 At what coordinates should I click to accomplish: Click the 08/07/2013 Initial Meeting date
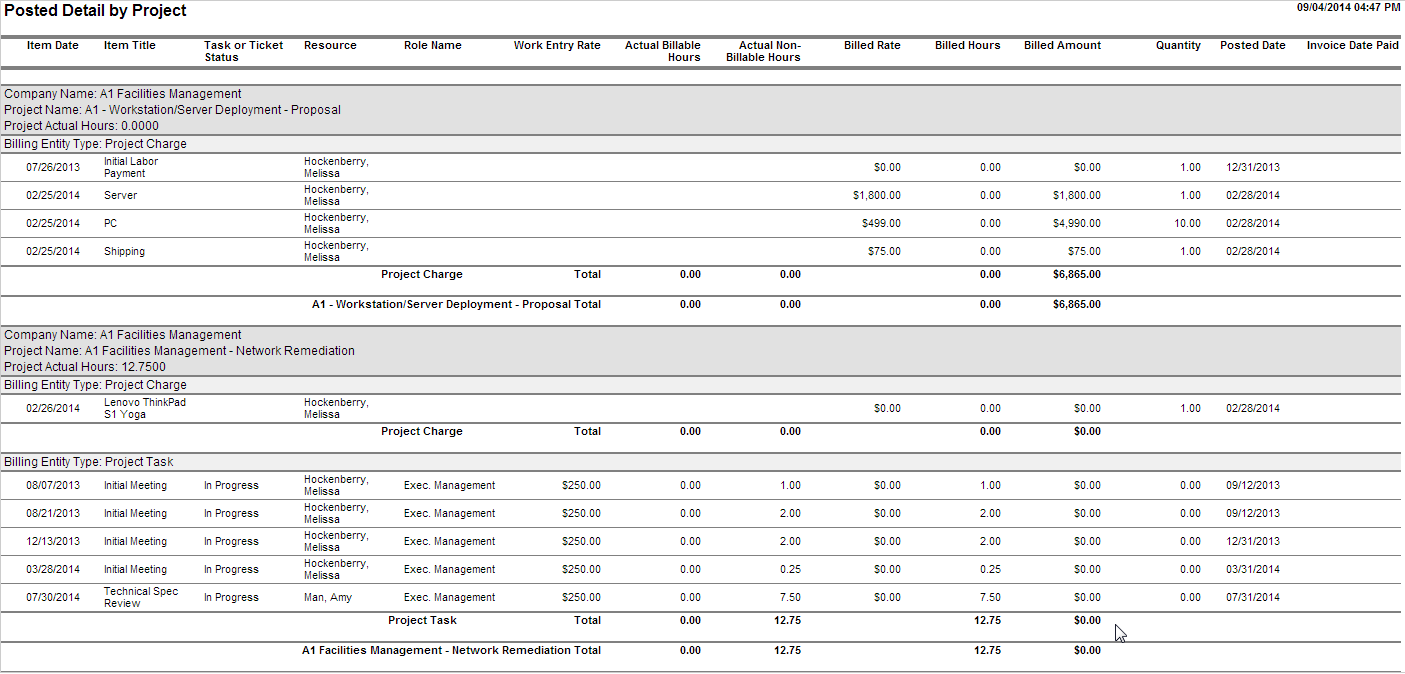tap(53, 485)
